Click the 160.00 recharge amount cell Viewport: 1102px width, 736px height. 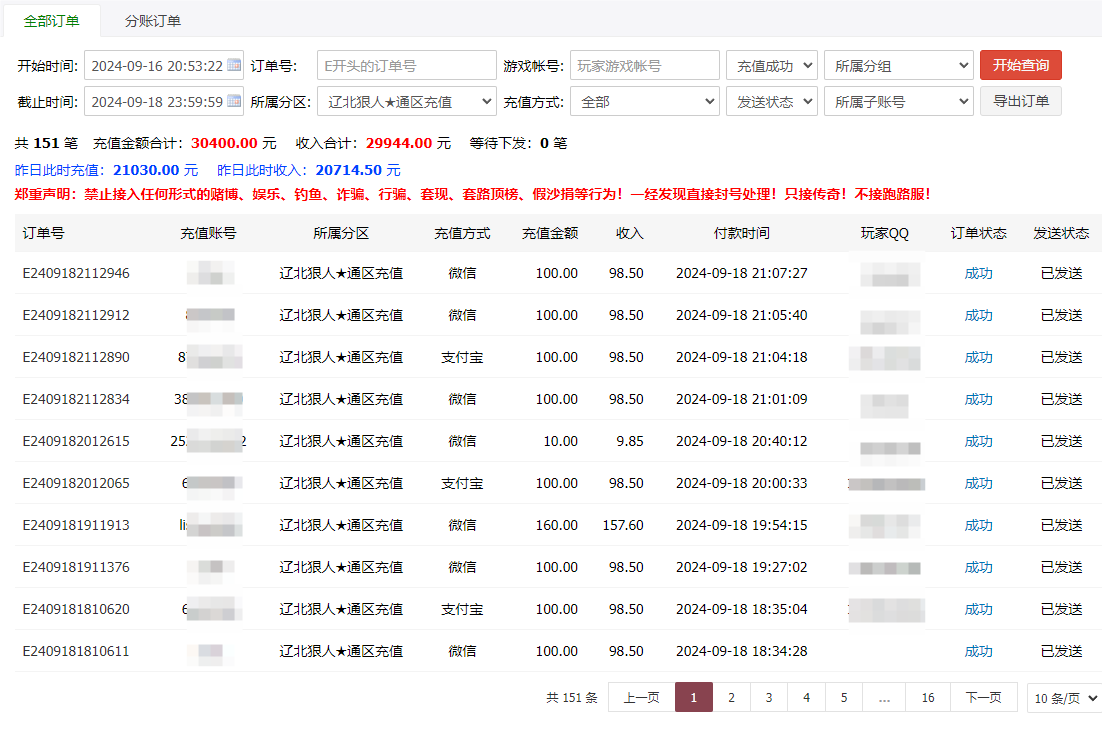point(557,525)
